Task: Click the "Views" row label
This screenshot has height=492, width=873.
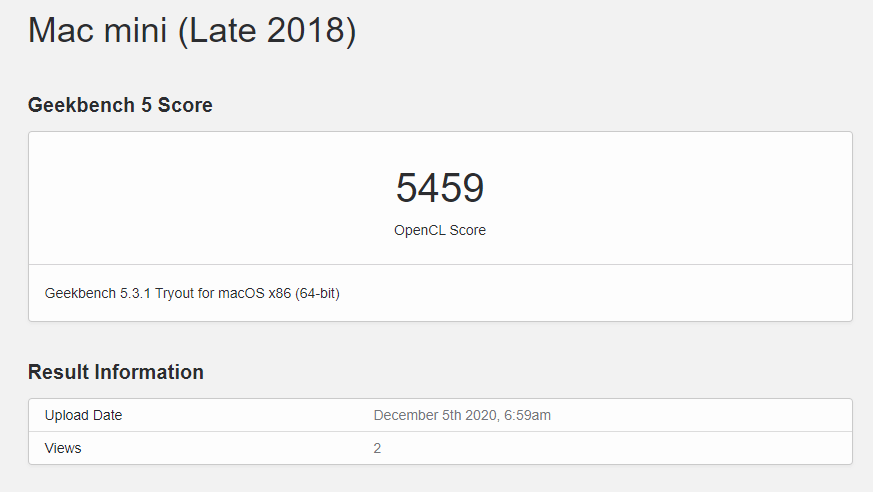Action: pos(63,448)
